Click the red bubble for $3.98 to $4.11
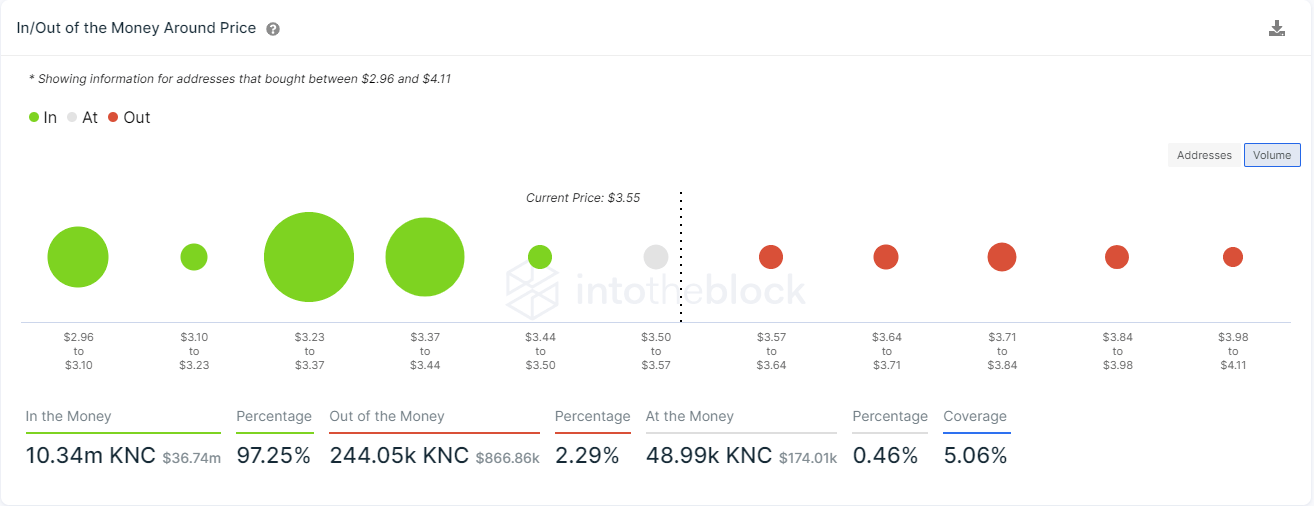The height and width of the screenshot is (506, 1314). click(1233, 257)
